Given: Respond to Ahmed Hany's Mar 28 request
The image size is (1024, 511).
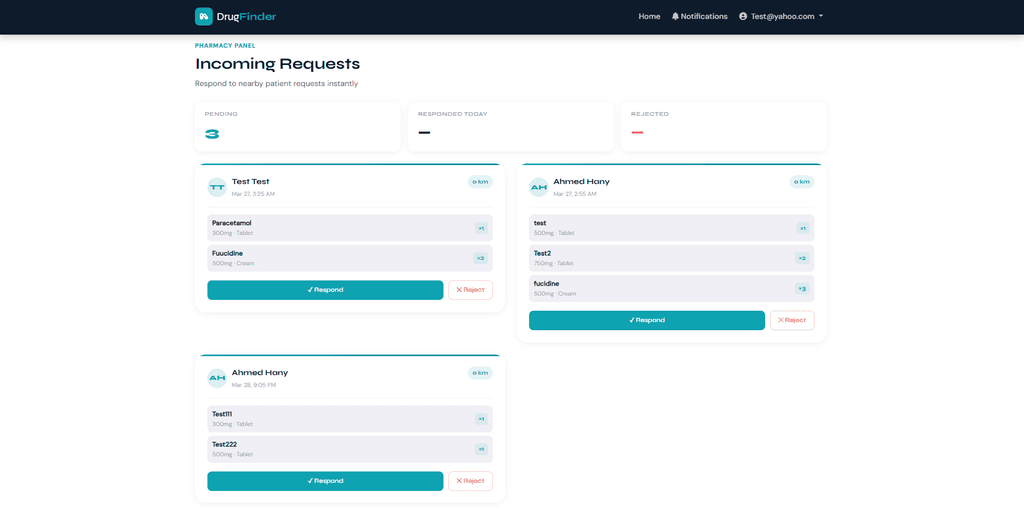Looking at the screenshot, I should (x=325, y=481).
